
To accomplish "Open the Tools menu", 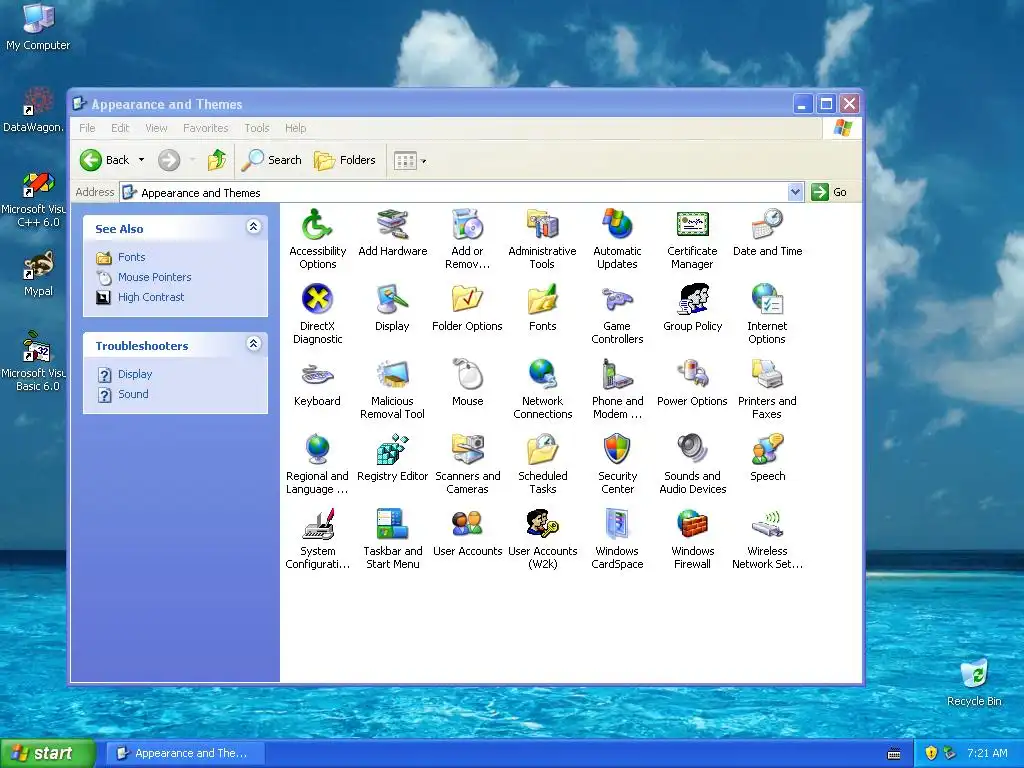I will (257, 128).
